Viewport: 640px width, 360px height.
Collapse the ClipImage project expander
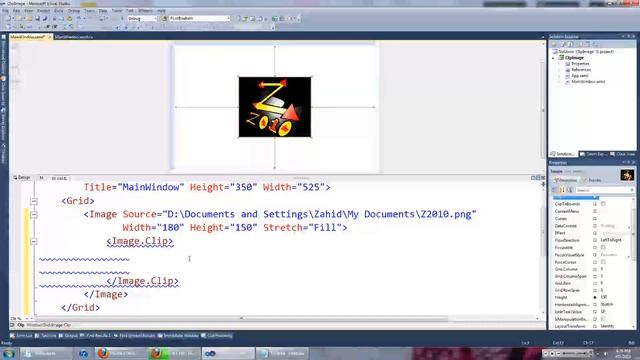[554, 58]
